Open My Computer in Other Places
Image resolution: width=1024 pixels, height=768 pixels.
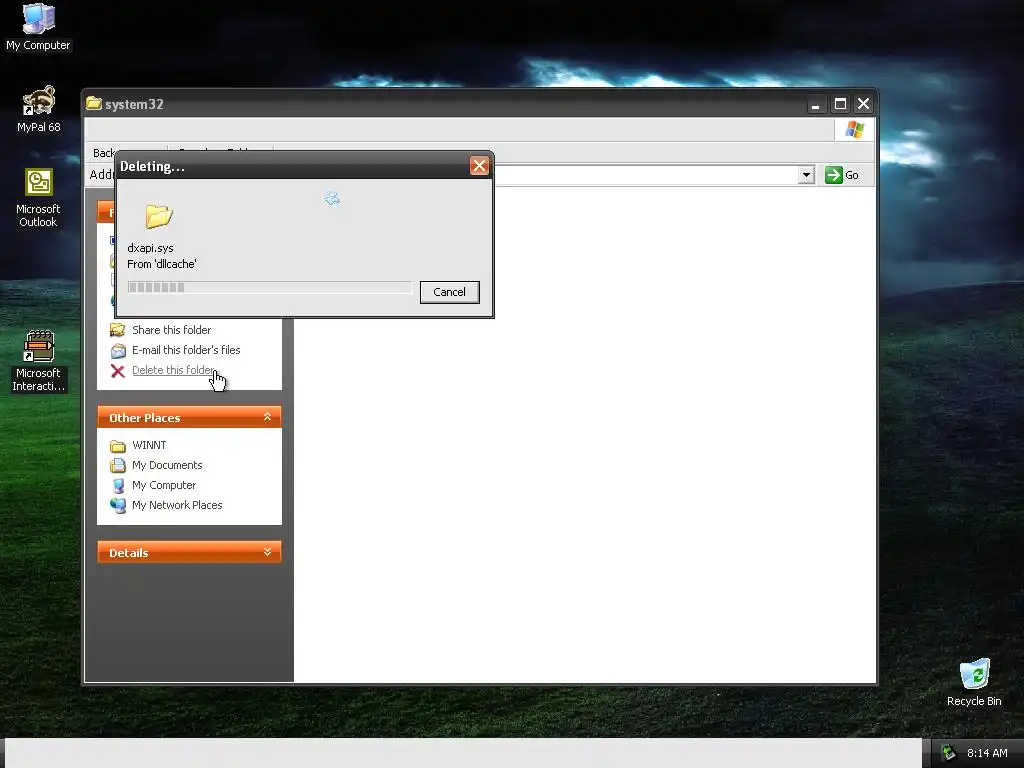[x=164, y=485]
